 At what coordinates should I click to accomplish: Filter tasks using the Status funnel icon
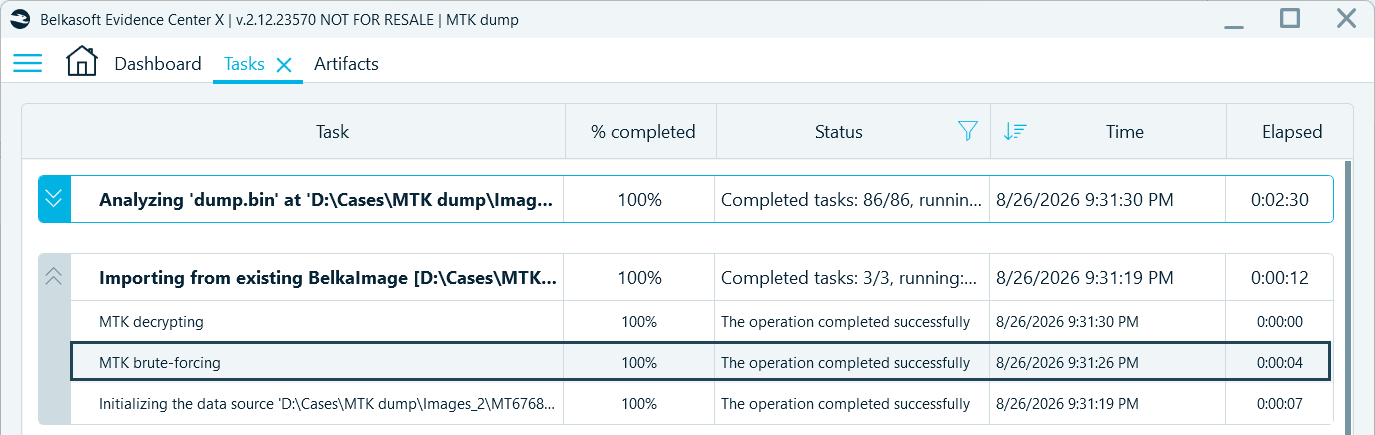tap(967, 131)
